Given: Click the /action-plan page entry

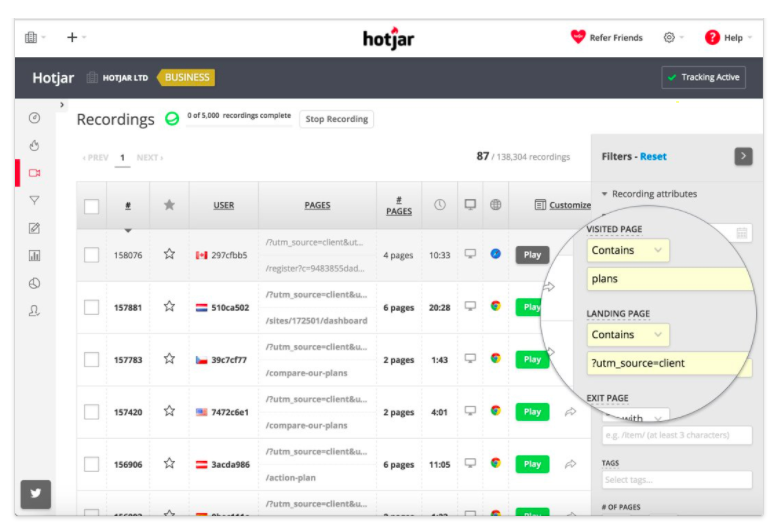Looking at the screenshot, I should point(291,478).
